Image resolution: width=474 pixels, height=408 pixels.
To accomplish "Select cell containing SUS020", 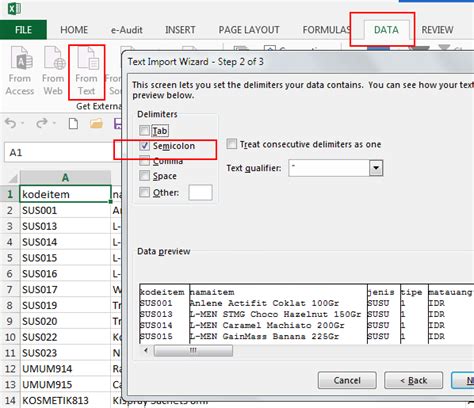I will (x=65, y=321).
